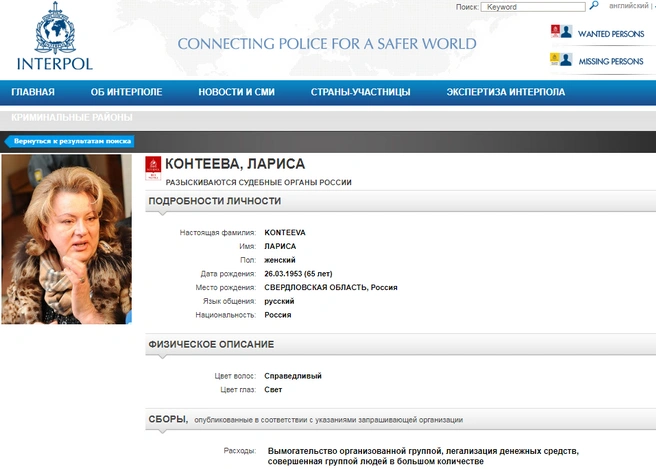
Task: Click the Вымогательство charges description text
Action: click(x=423, y=456)
